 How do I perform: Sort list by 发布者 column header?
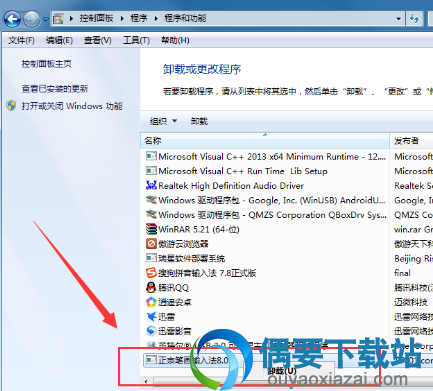412,141
